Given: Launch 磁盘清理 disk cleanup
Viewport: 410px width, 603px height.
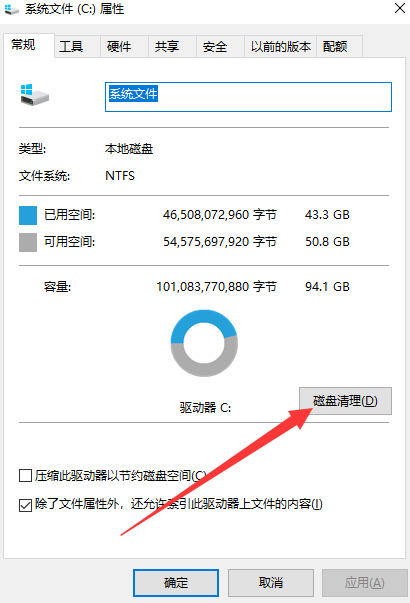Looking at the screenshot, I should (x=345, y=401).
